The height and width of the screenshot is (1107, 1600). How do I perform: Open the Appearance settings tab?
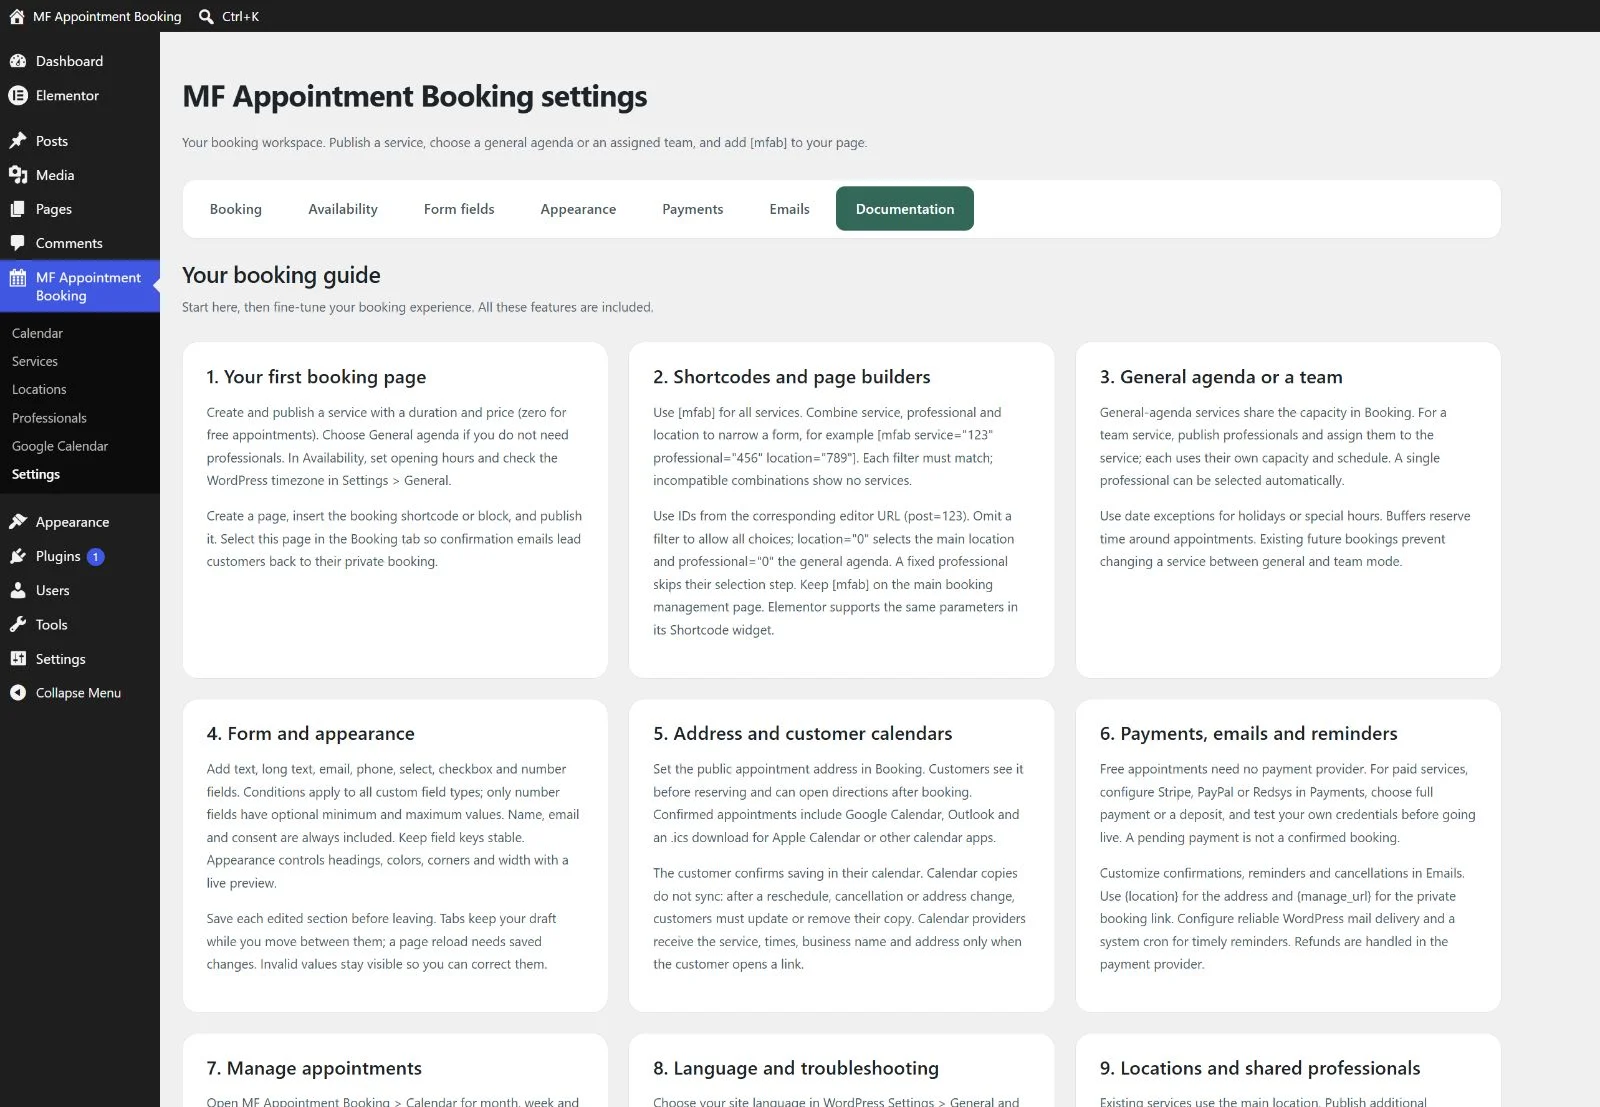click(x=578, y=209)
